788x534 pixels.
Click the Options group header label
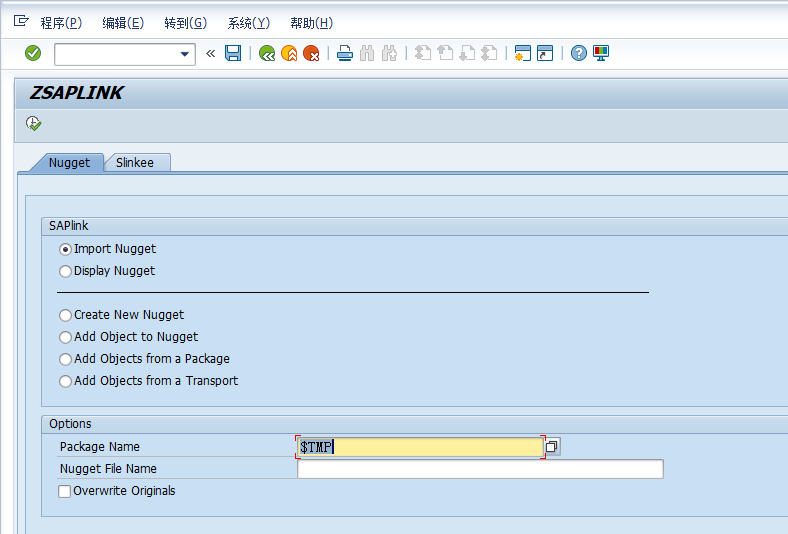click(x=70, y=424)
